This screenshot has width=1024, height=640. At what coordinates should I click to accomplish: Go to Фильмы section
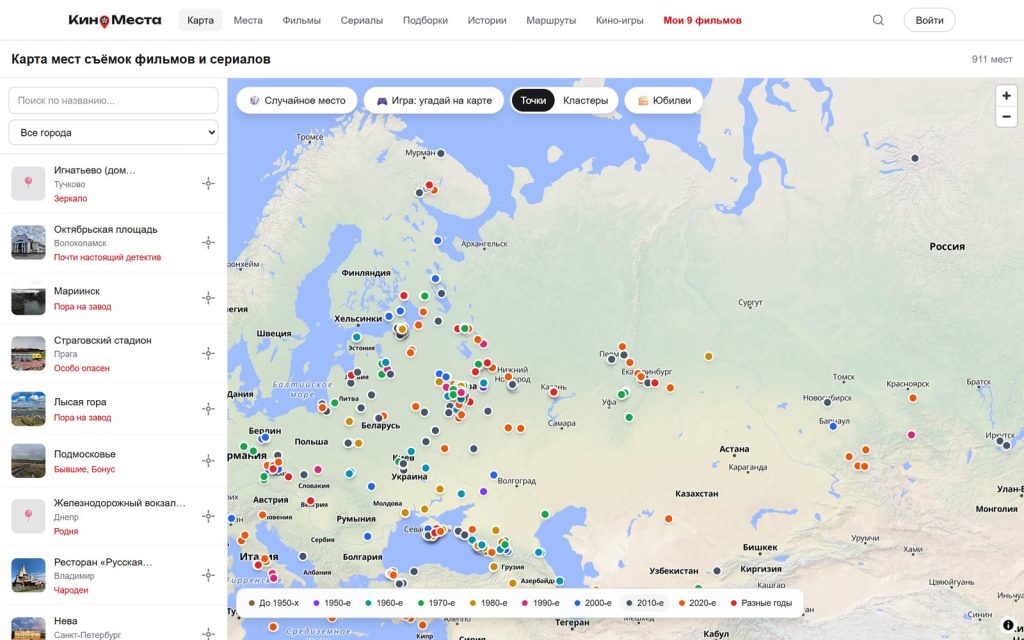click(301, 20)
